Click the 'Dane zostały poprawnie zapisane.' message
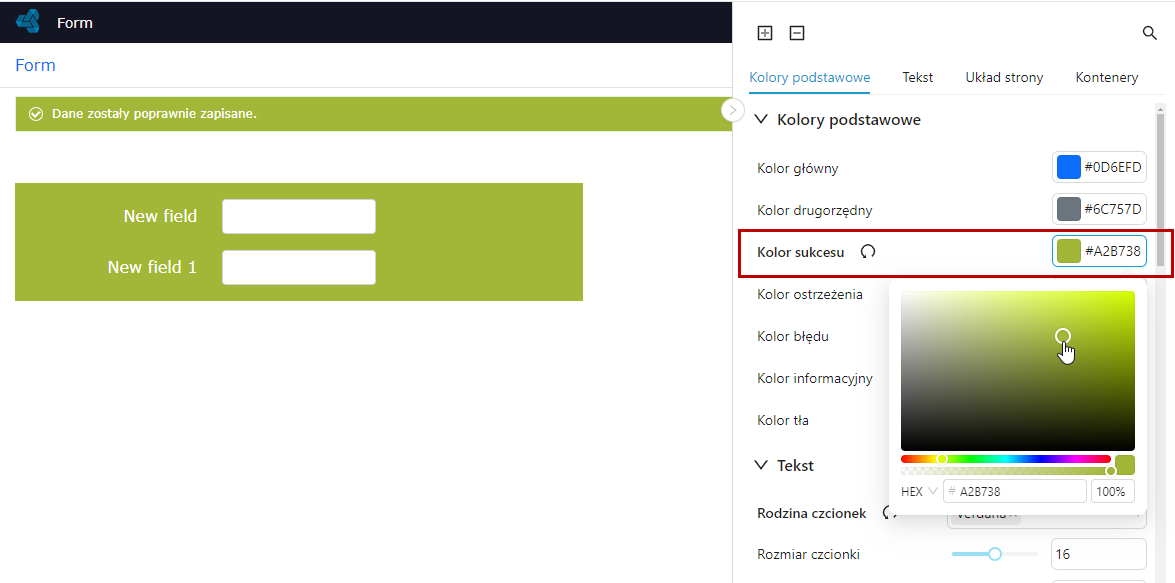Image resolution: width=1175 pixels, height=583 pixels. coord(154,114)
